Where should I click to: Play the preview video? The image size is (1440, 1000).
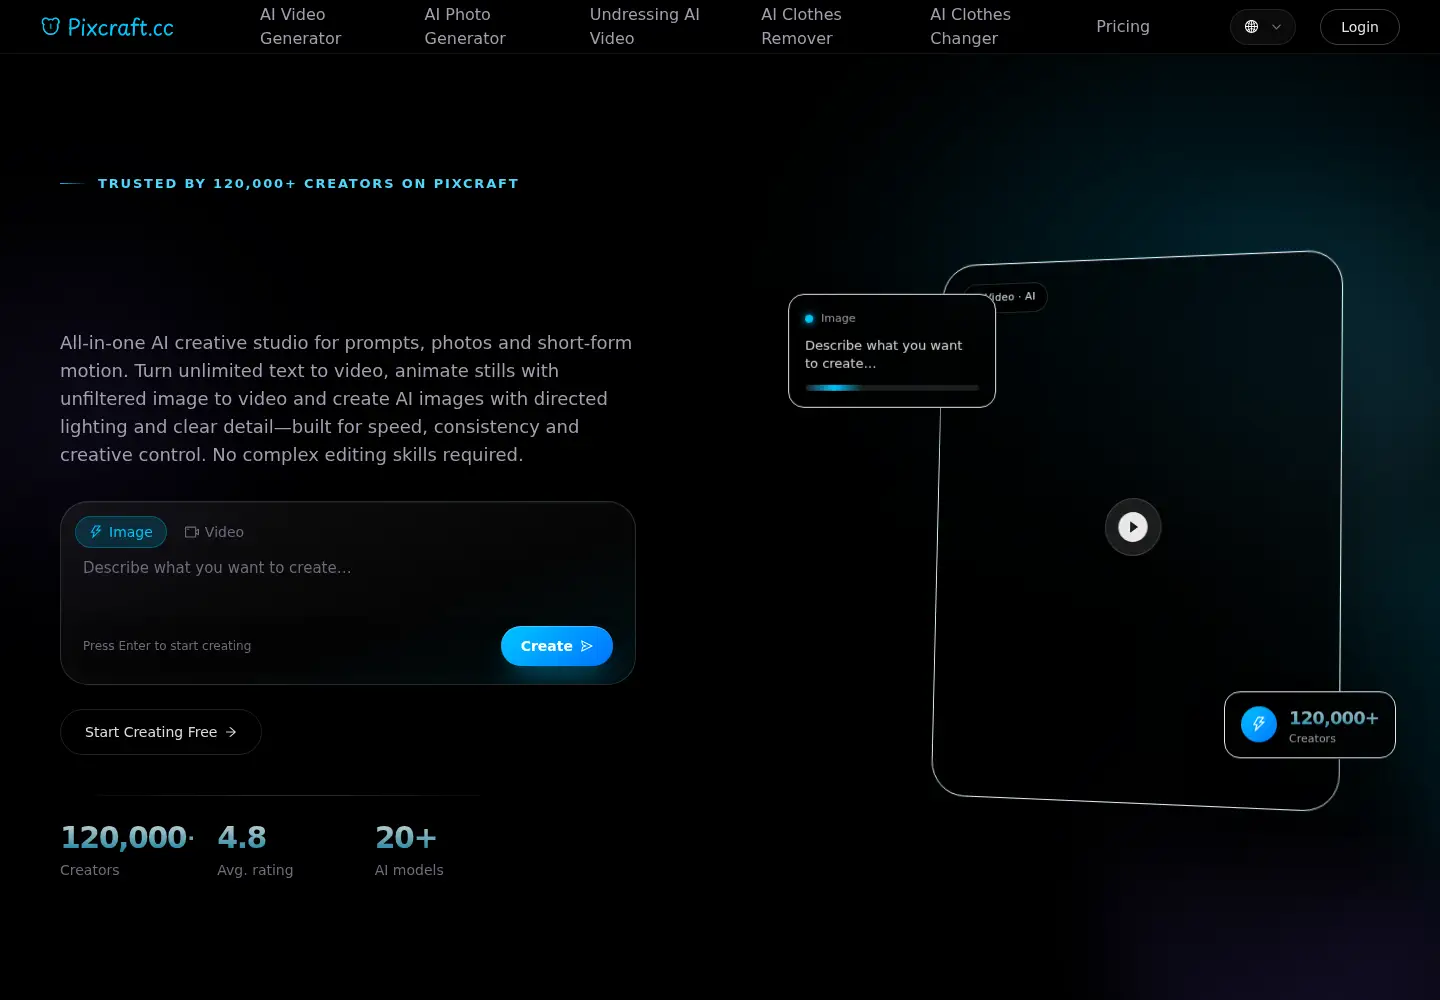coord(1133,527)
